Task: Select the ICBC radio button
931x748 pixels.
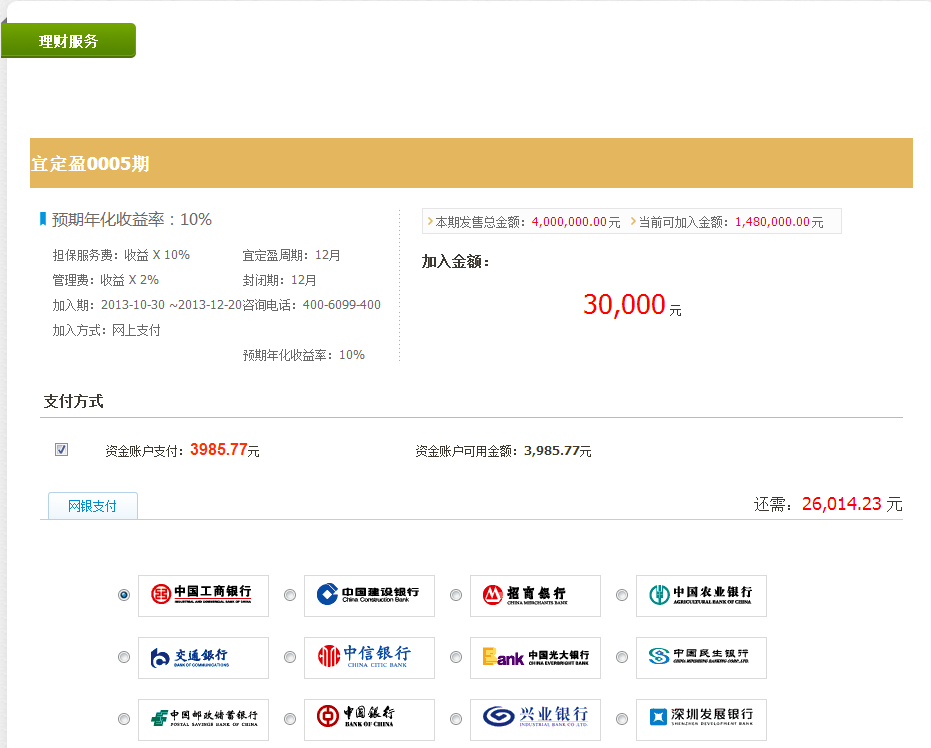Action: [x=124, y=595]
